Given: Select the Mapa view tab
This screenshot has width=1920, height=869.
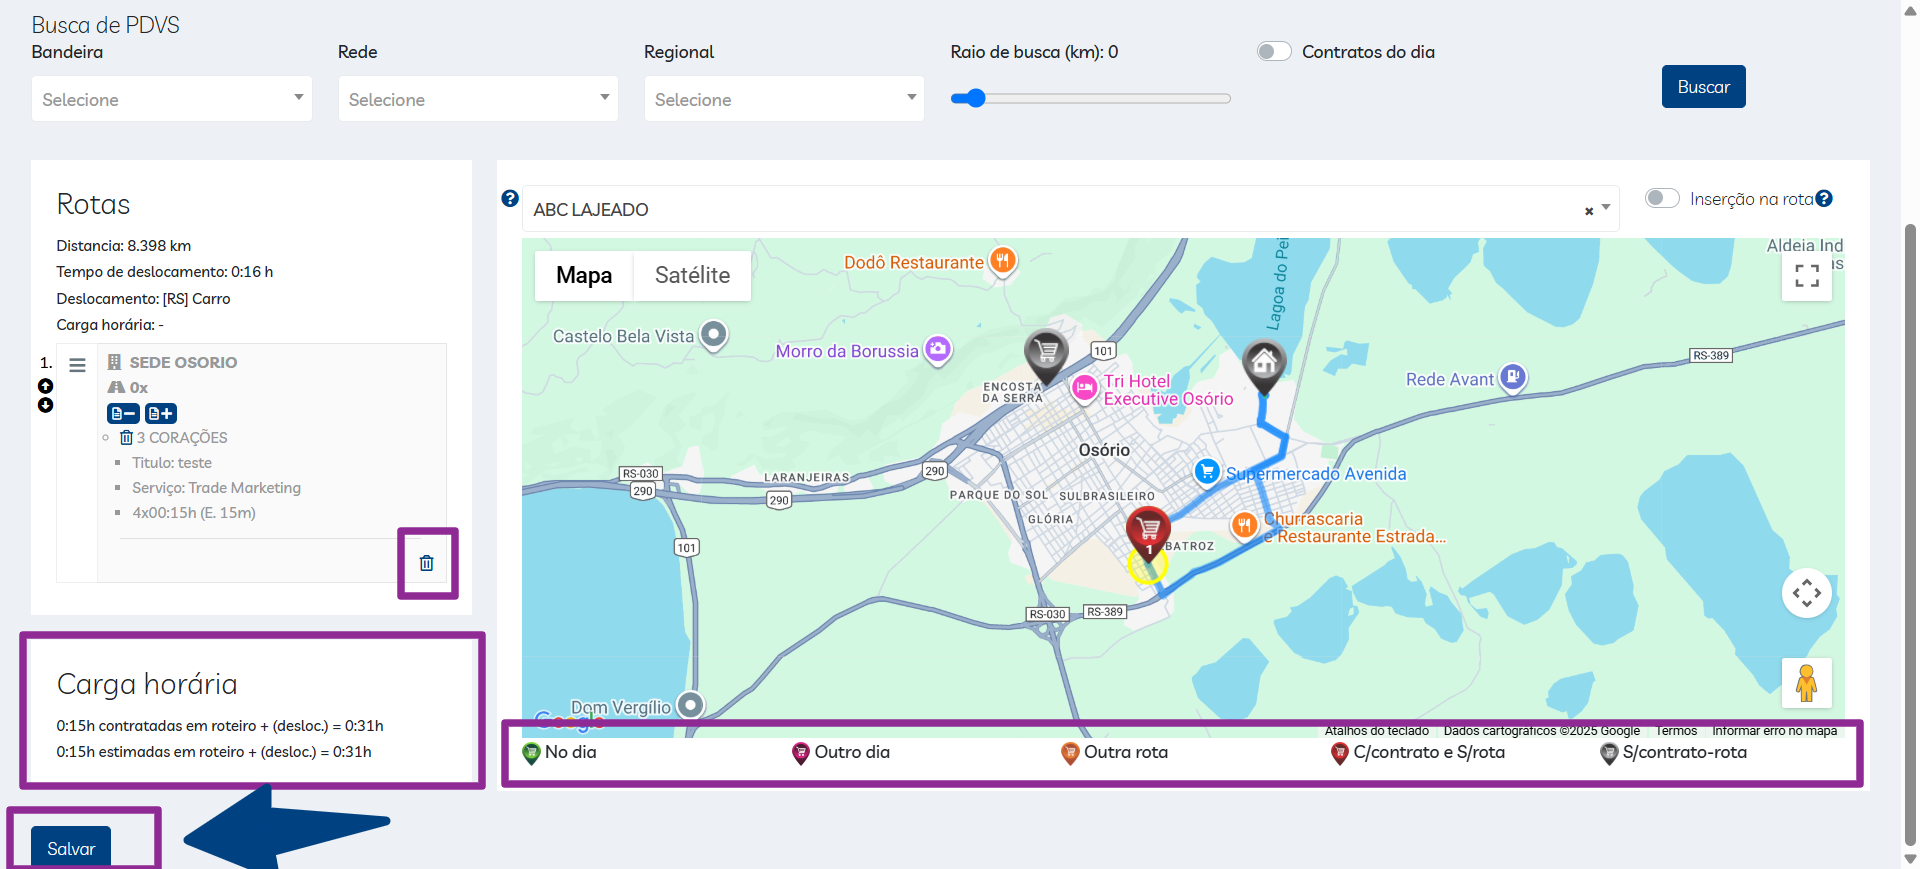Looking at the screenshot, I should click(584, 275).
